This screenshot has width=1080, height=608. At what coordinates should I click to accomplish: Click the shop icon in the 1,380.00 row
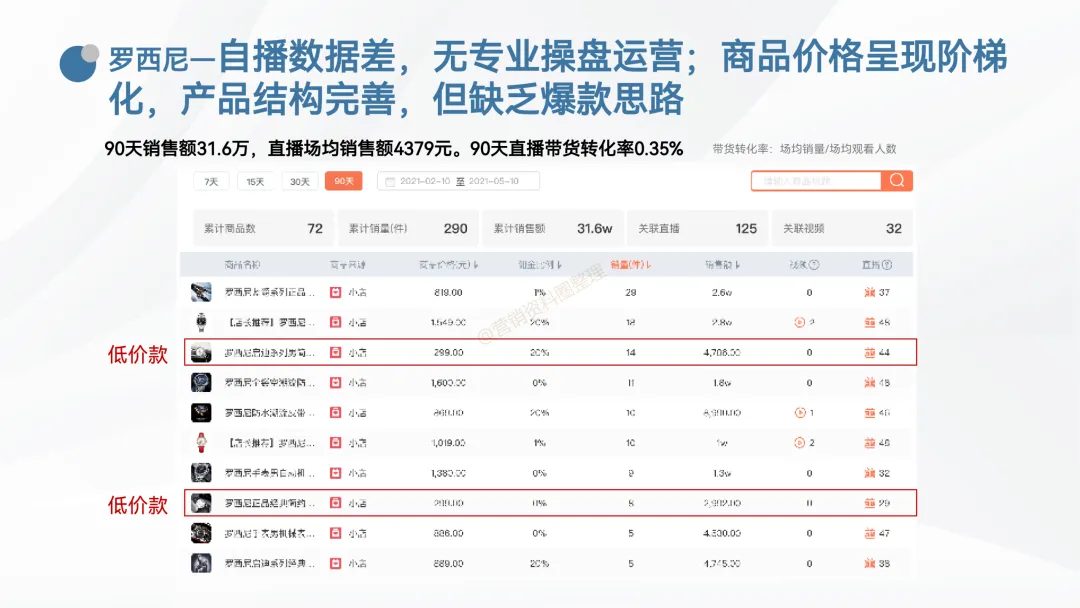(335, 473)
